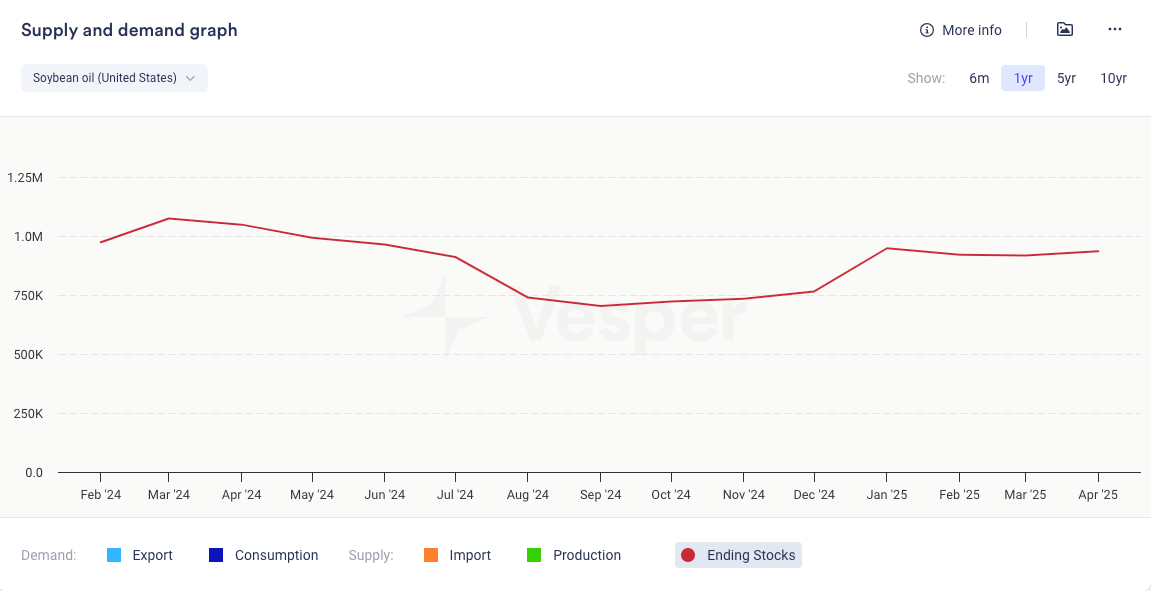
Task: Select the 1yr time range
Action: pos(1023,78)
